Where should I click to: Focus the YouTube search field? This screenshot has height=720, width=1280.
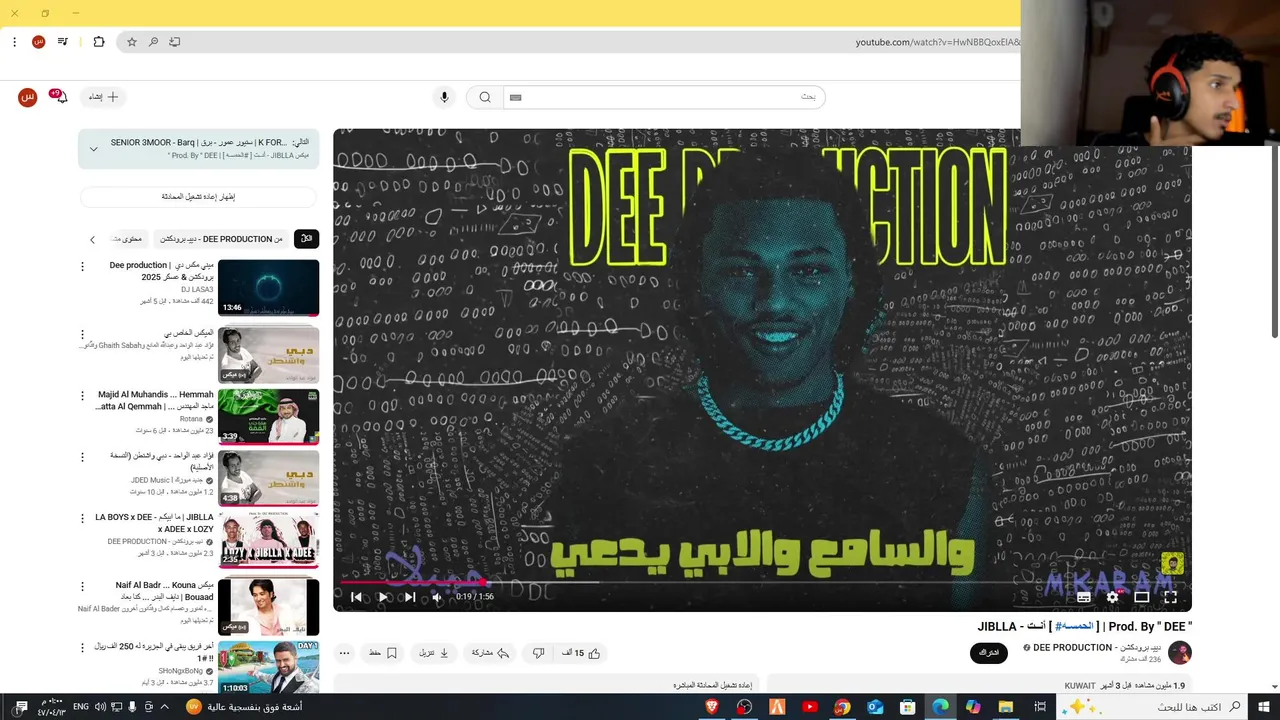tap(664, 97)
